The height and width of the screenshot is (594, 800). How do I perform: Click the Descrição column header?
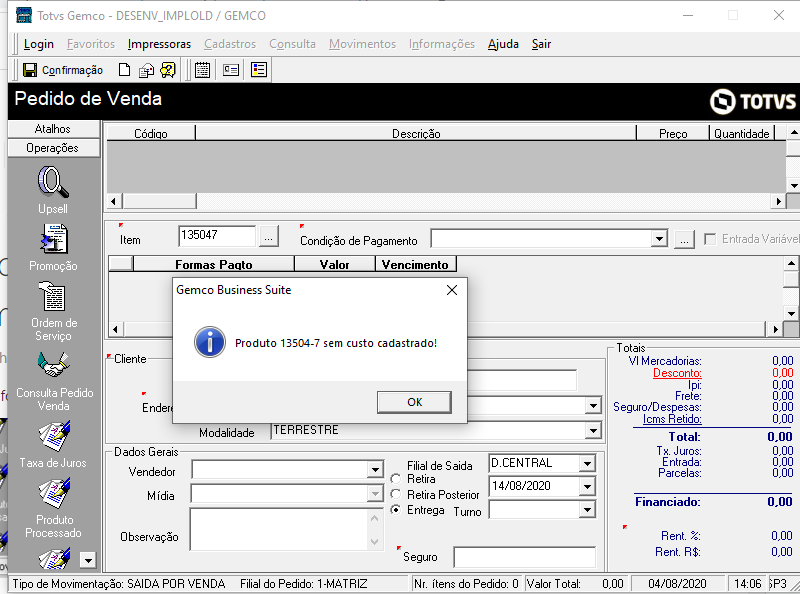[x=416, y=134]
